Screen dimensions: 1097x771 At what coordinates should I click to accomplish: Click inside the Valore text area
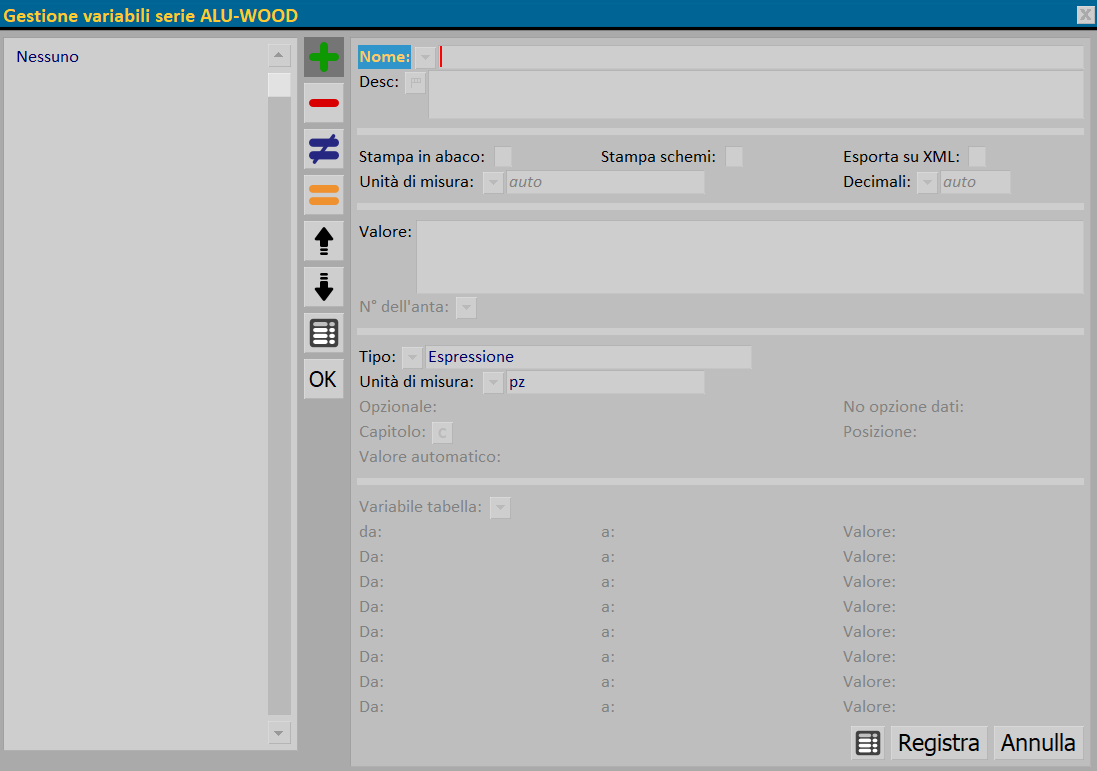[749, 257]
